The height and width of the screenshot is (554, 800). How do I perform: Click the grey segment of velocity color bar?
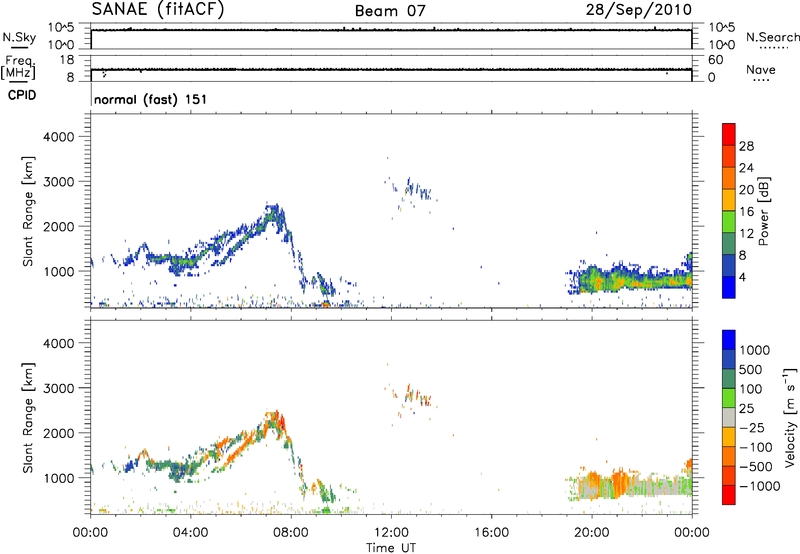(729, 417)
